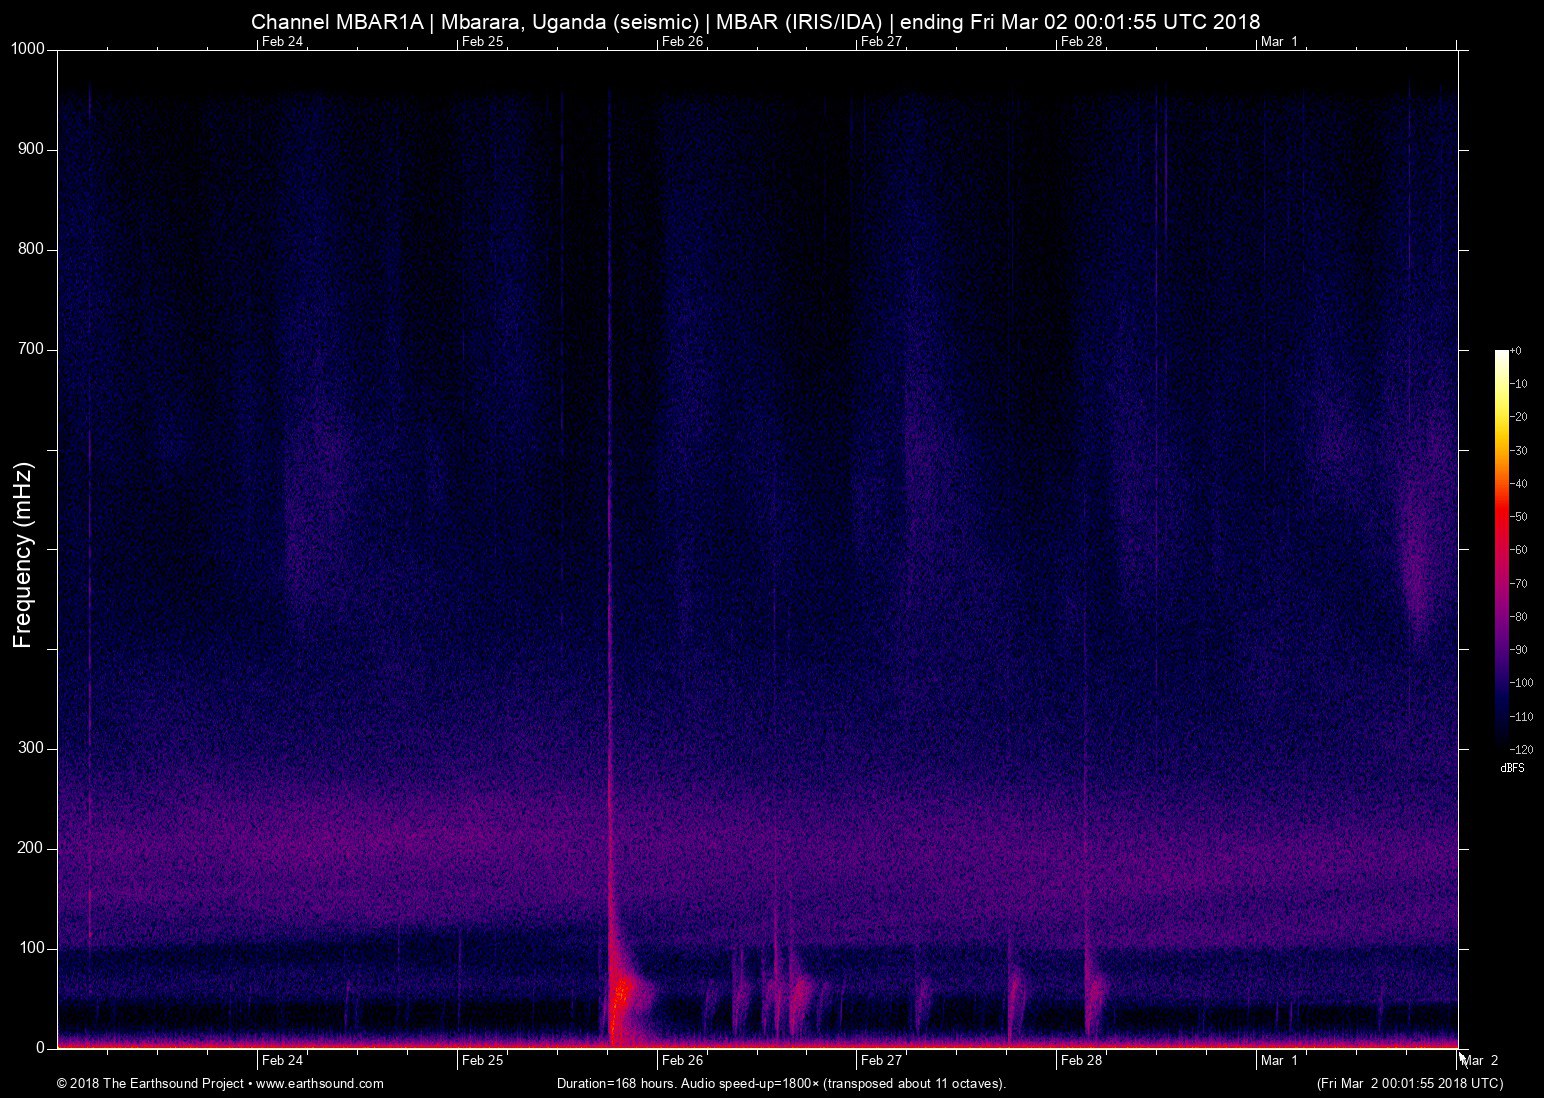
Task: Pick the 200 frequency tick label
Action: pyautogui.click(x=32, y=848)
